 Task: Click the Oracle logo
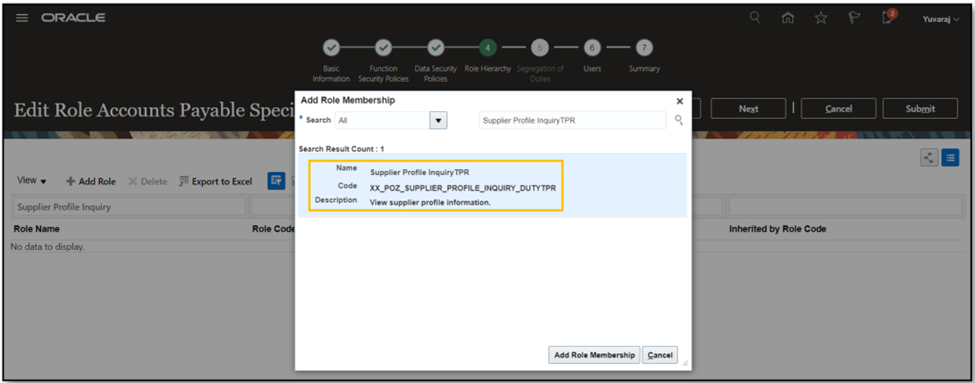[x=73, y=18]
